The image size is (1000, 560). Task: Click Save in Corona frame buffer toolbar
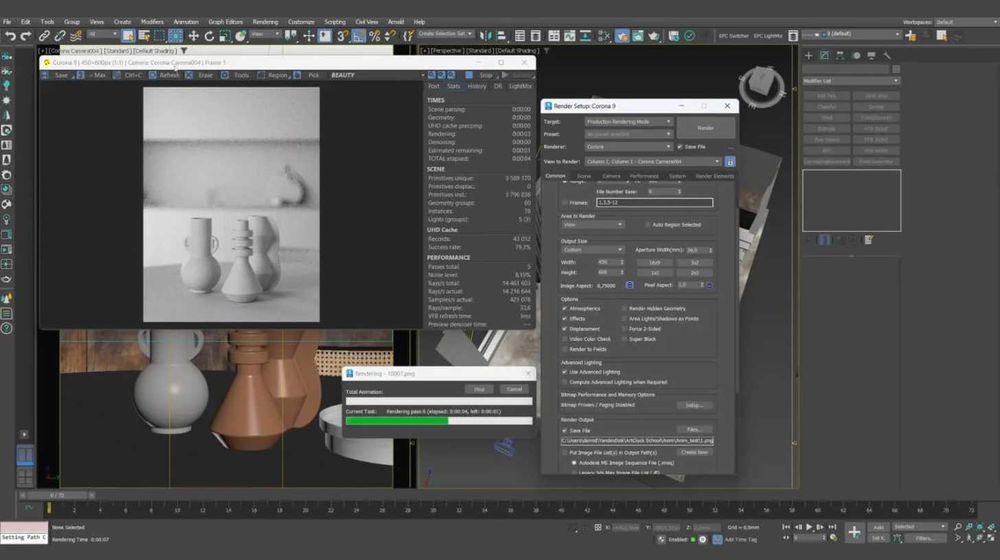(61, 75)
